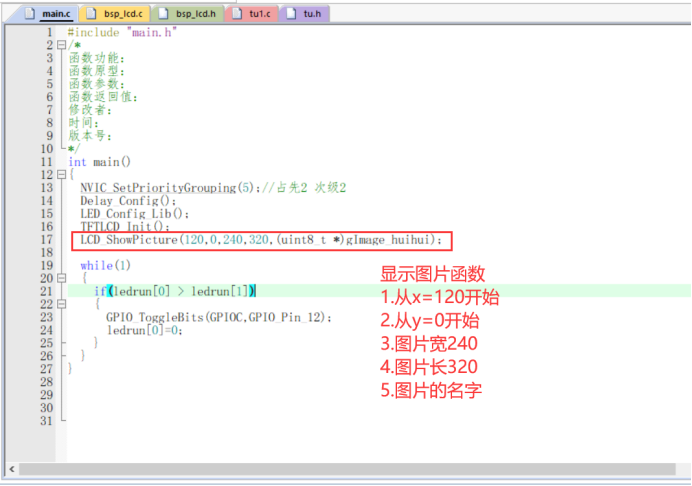Click the 版本号 comment line
Screen dimensions: 692x486
(x=90, y=136)
